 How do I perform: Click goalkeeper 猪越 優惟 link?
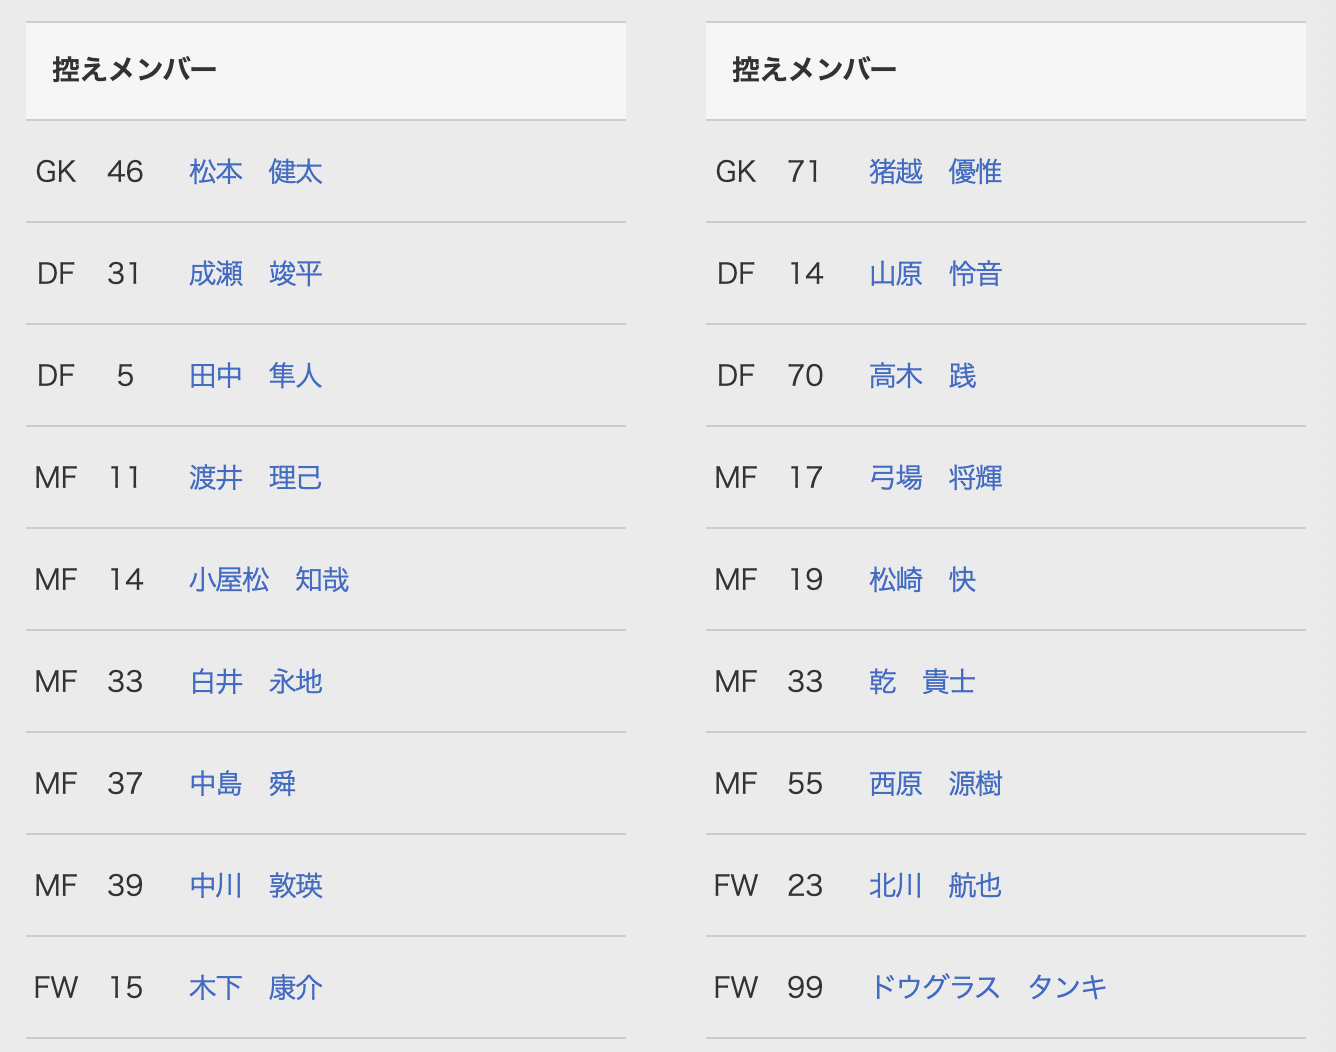click(x=936, y=172)
